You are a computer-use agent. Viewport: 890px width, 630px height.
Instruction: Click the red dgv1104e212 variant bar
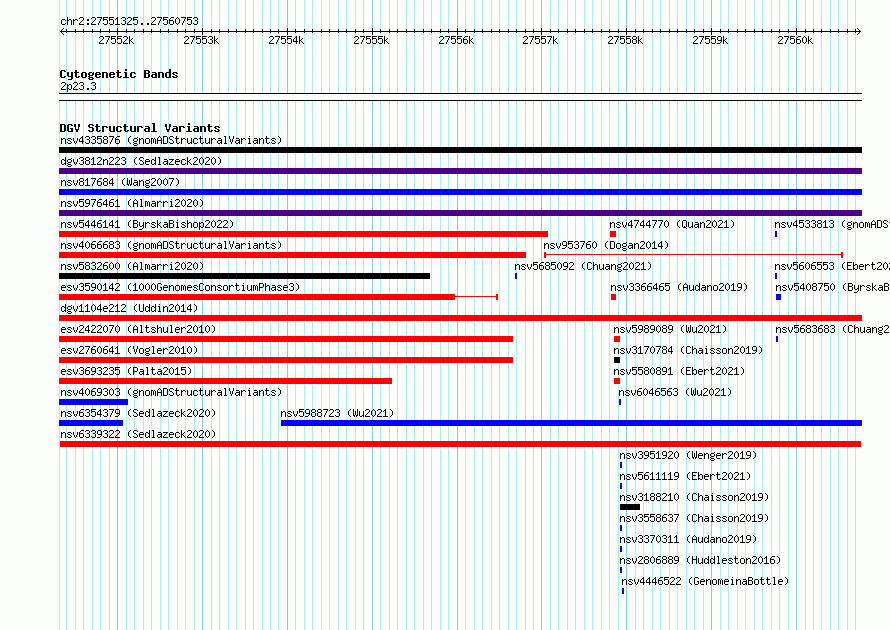tap(460, 318)
